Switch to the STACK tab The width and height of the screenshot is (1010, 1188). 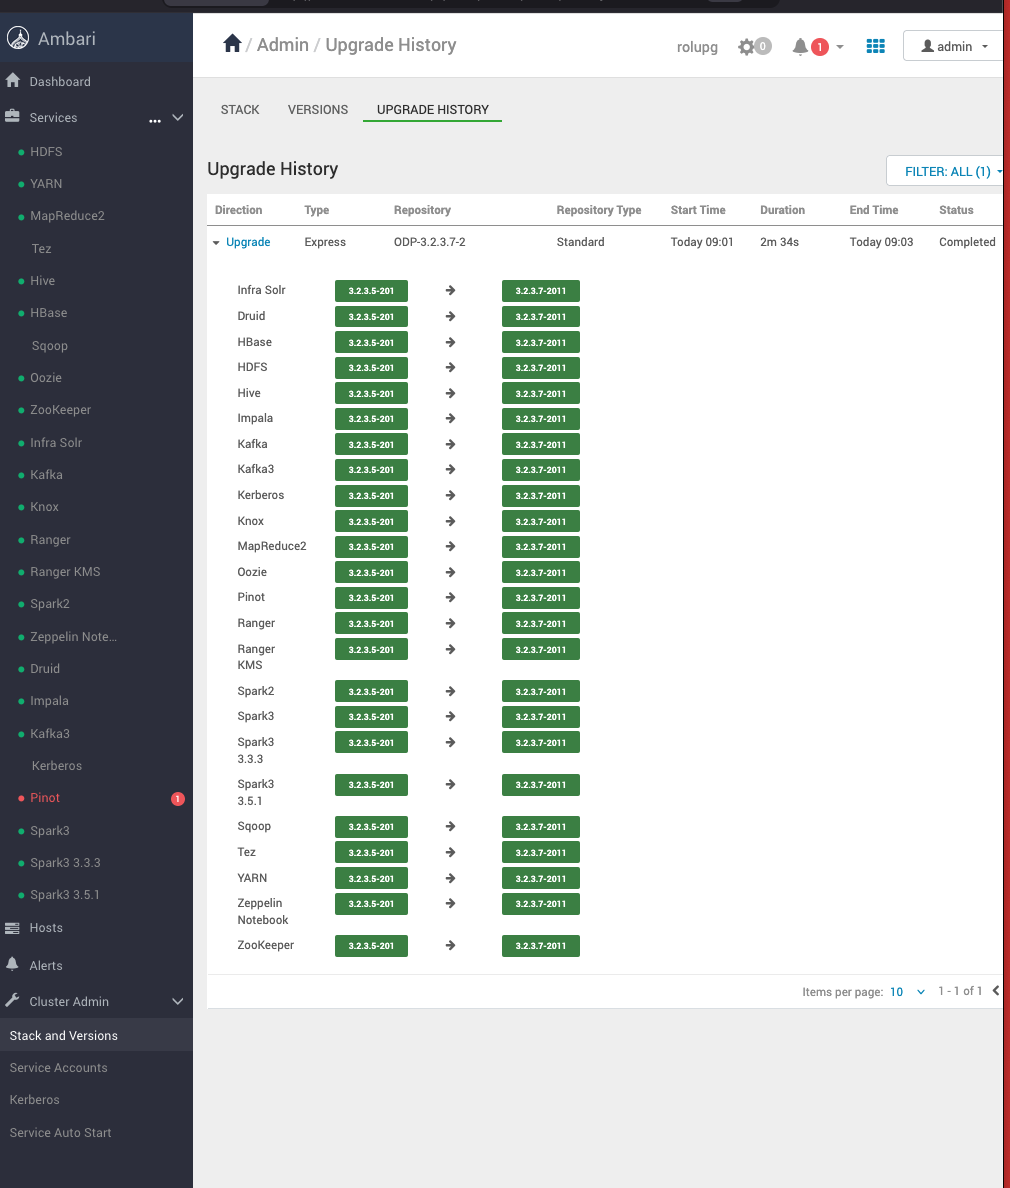(240, 109)
